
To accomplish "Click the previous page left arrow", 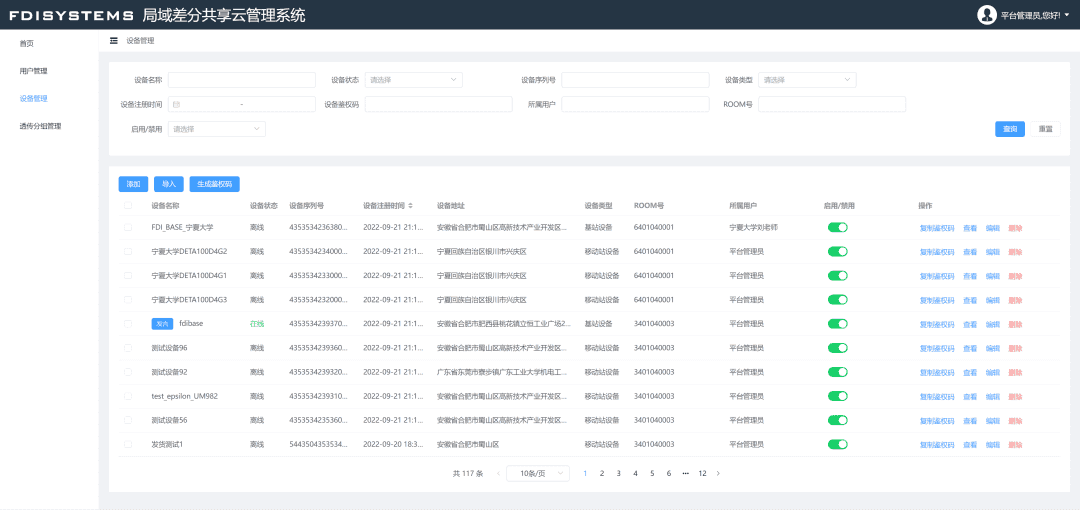I will point(498,473).
